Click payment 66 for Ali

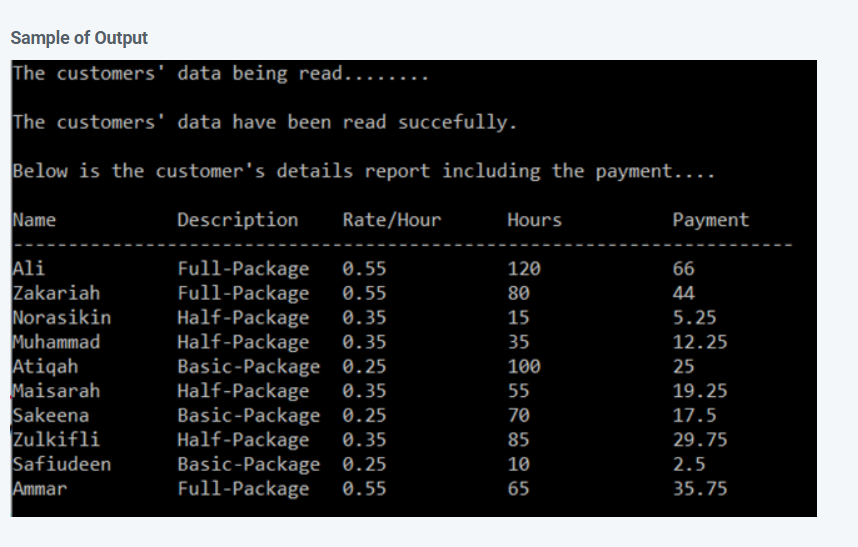point(684,269)
